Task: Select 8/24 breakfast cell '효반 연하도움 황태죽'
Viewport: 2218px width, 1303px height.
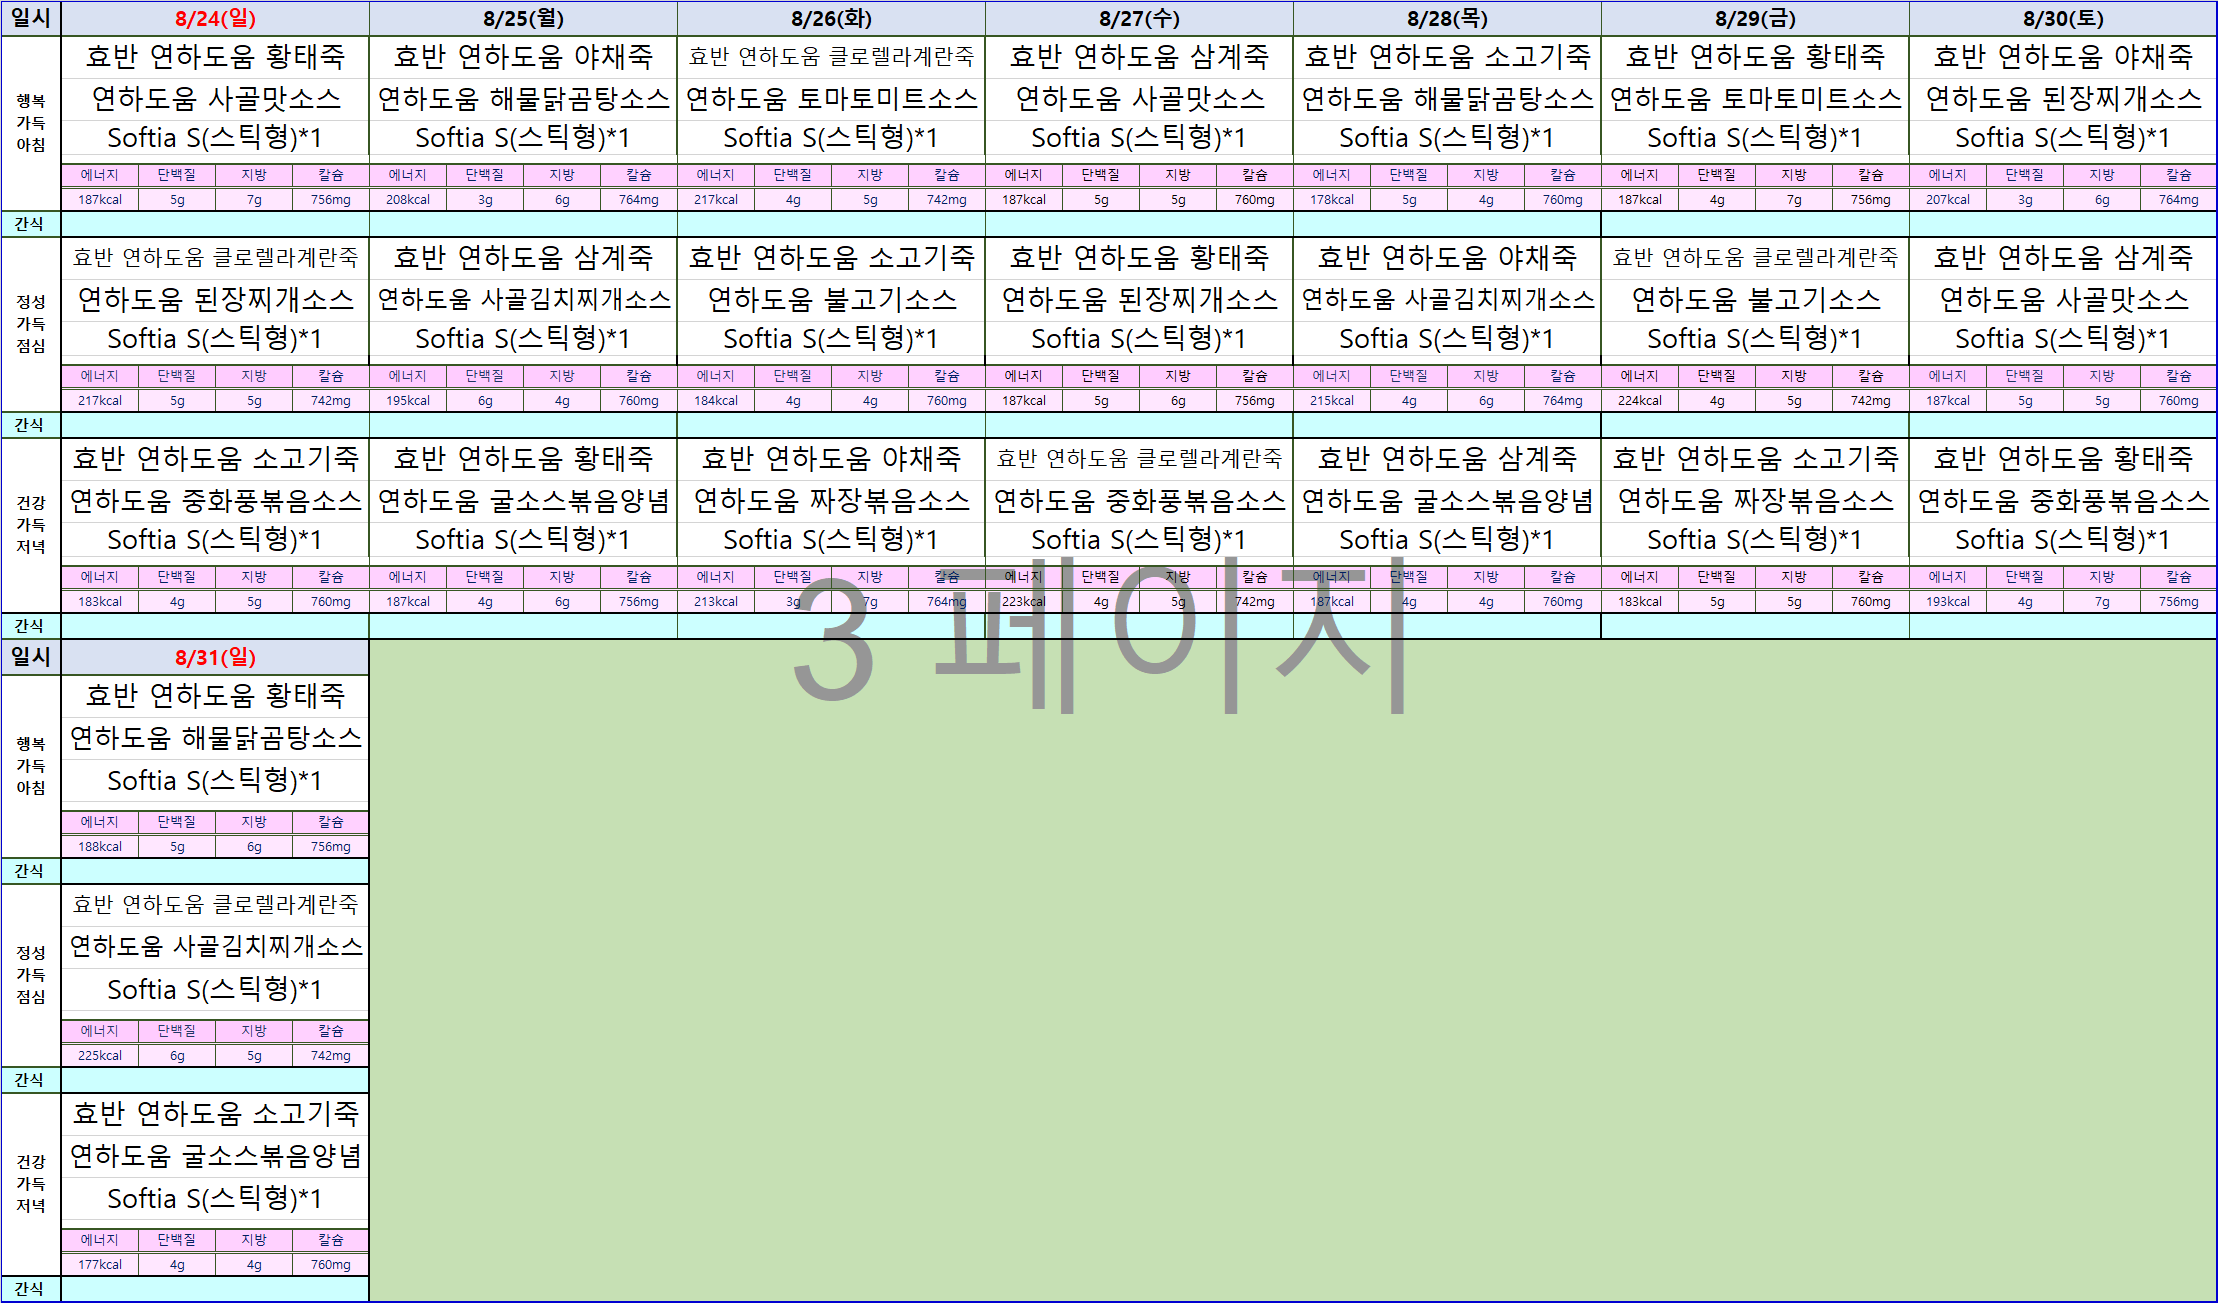Action: (215, 57)
